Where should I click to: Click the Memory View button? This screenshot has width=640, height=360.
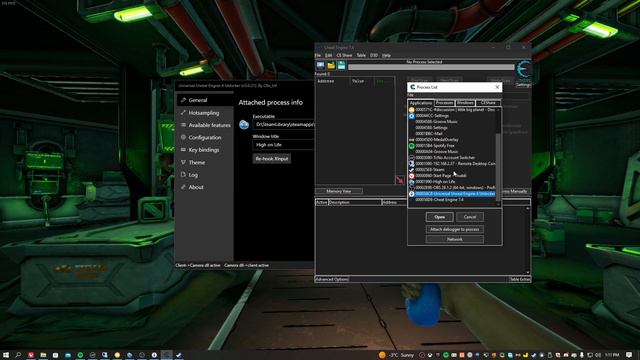pyautogui.click(x=339, y=191)
